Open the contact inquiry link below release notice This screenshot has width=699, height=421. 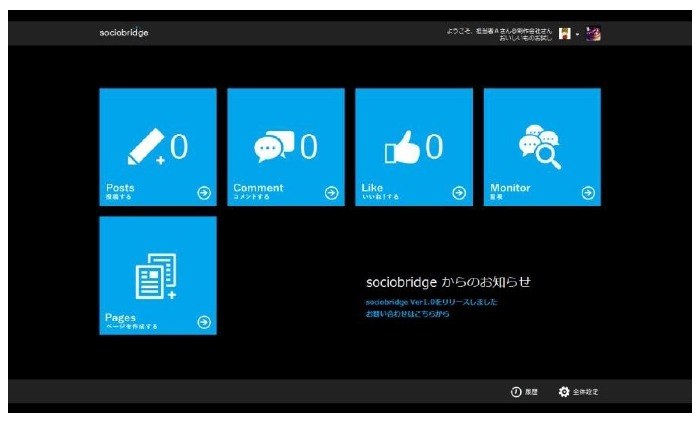coord(407,314)
